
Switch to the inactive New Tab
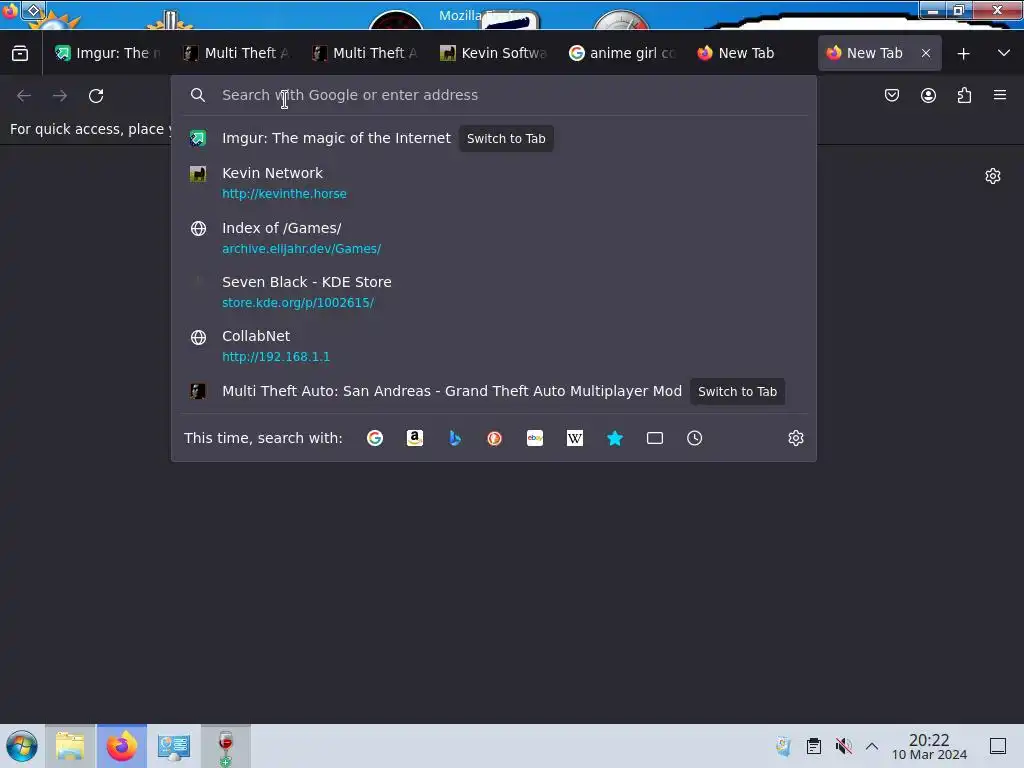point(750,54)
